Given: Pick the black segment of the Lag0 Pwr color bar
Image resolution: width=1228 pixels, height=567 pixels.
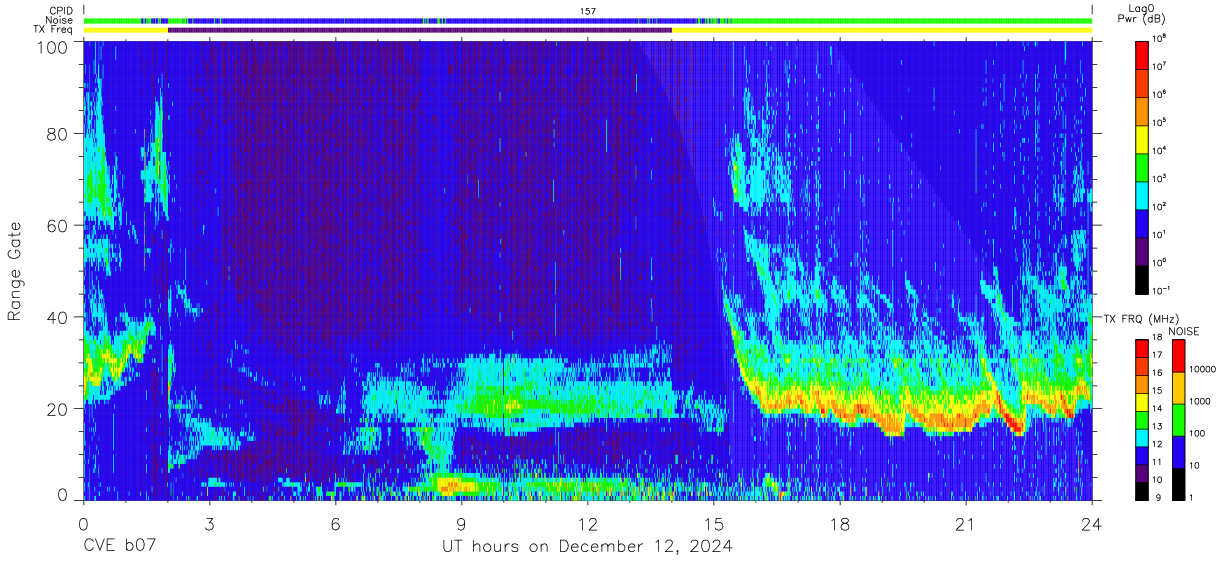Looking at the screenshot, I should [1141, 279].
